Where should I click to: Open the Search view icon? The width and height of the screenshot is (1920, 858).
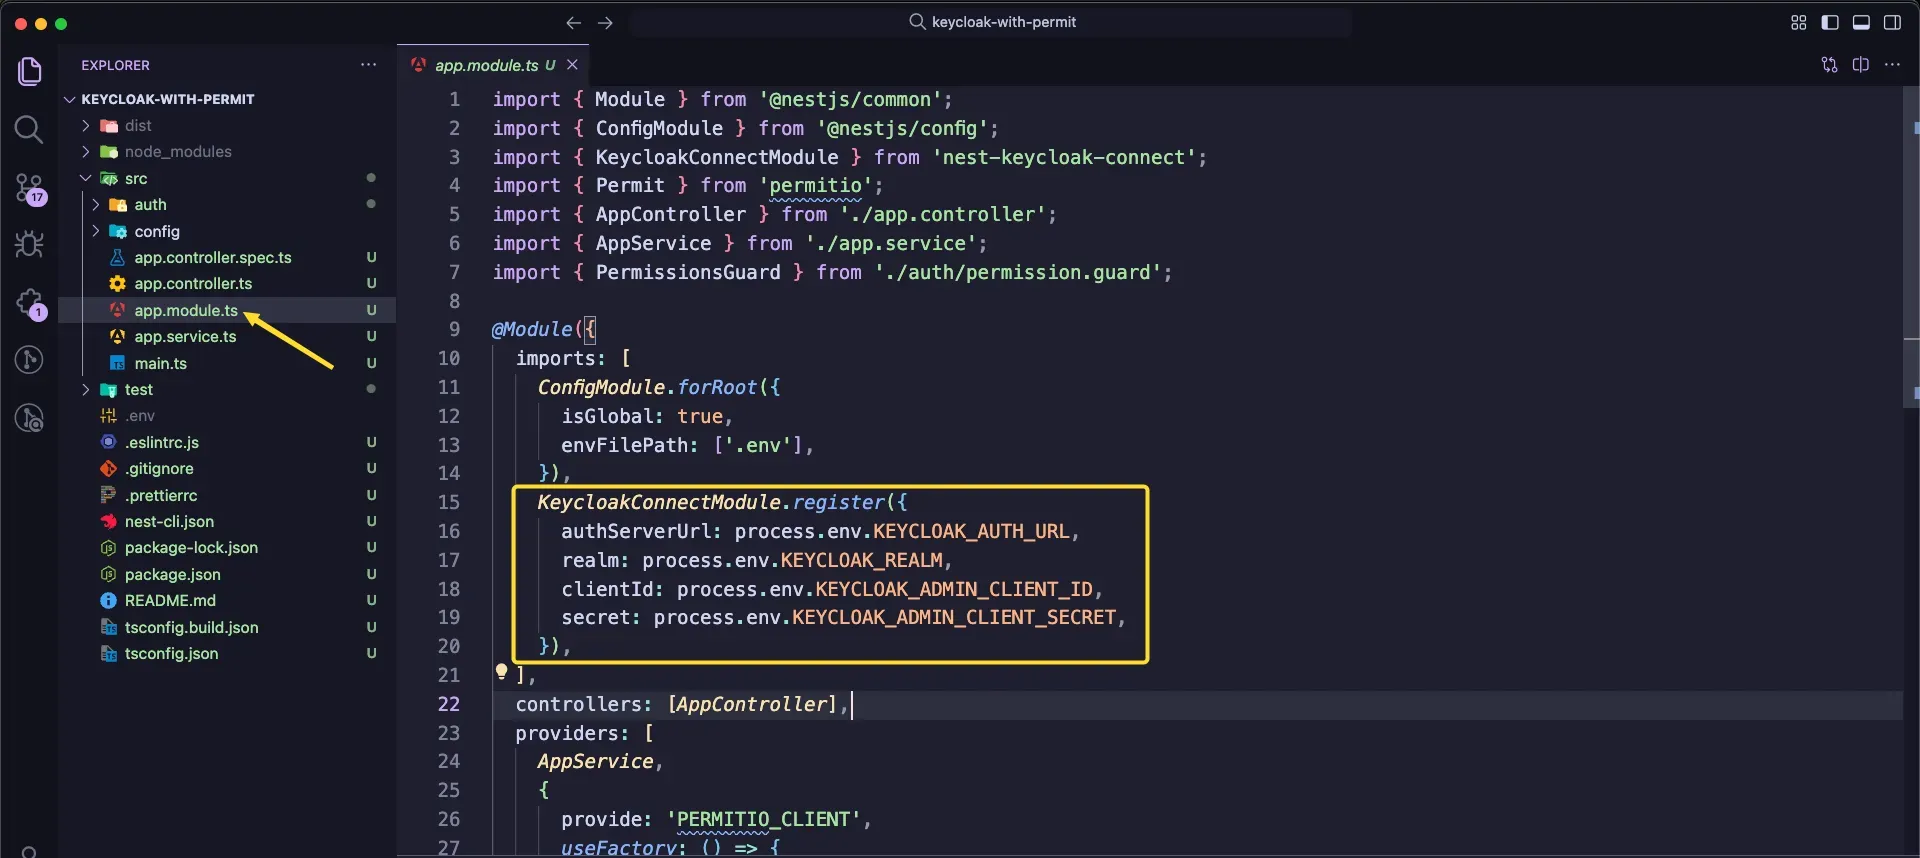pyautogui.click(x=29, y=129)
